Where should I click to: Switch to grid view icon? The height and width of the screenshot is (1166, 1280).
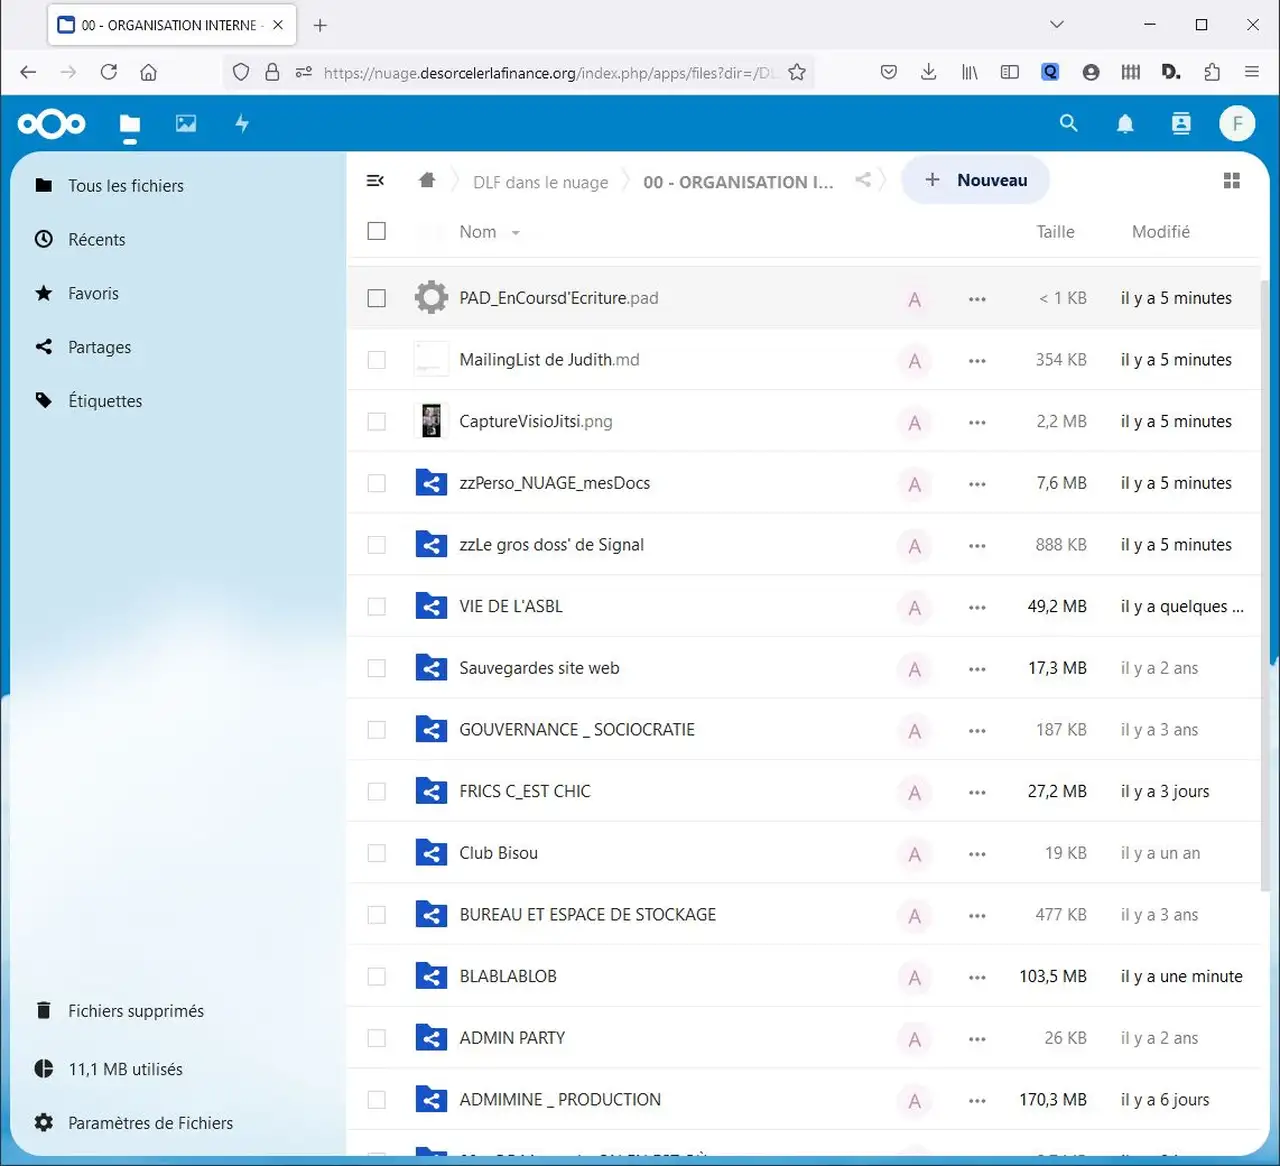(1232, 181)
